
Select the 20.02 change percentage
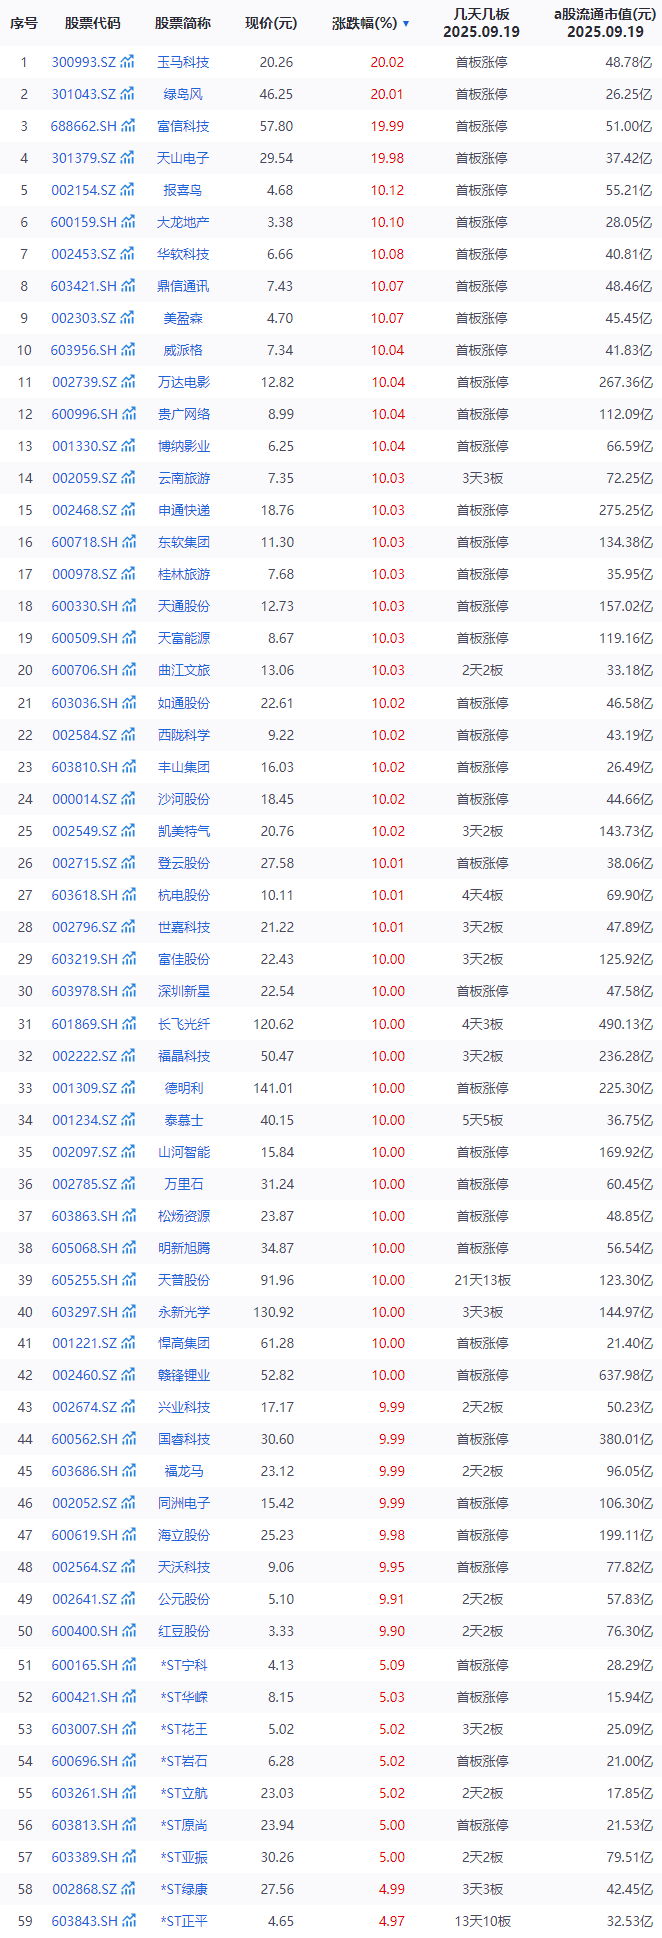(x=387, y=62)
